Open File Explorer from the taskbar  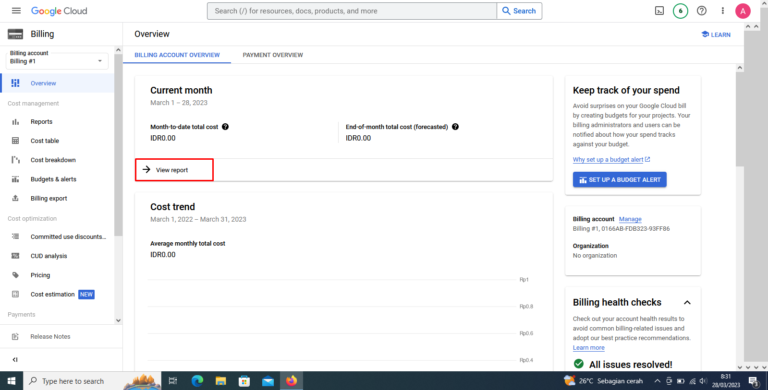pos(221,381)
